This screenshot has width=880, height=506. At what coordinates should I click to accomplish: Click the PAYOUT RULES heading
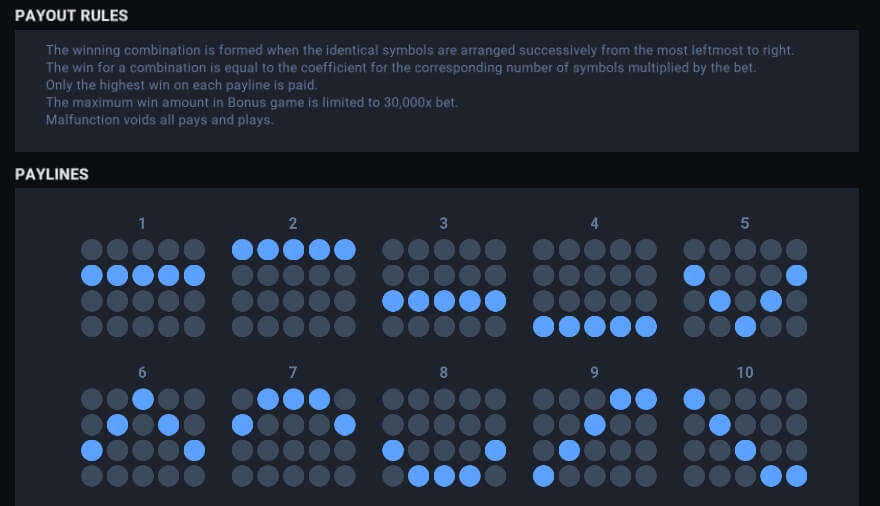click(x=71, y=16)
